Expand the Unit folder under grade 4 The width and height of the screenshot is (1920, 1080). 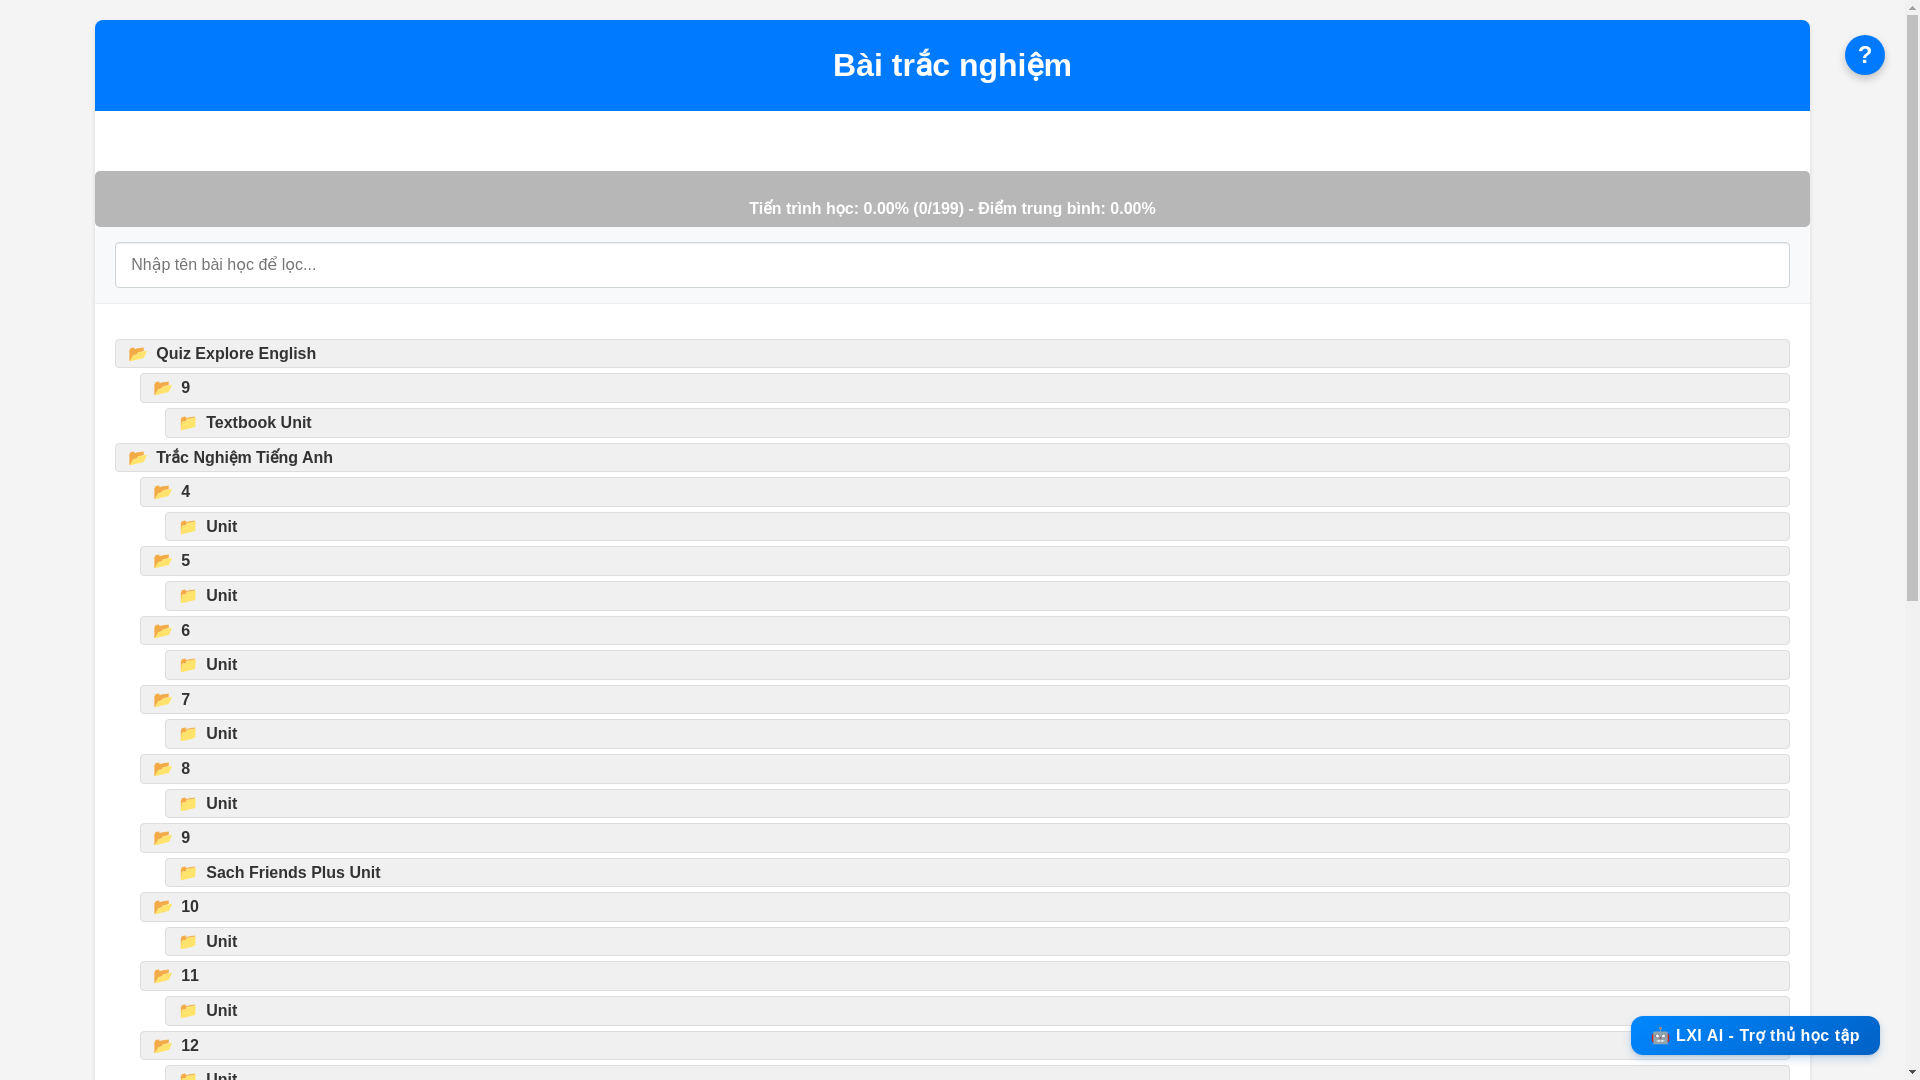pyautogui.click(x=977, y=527)
